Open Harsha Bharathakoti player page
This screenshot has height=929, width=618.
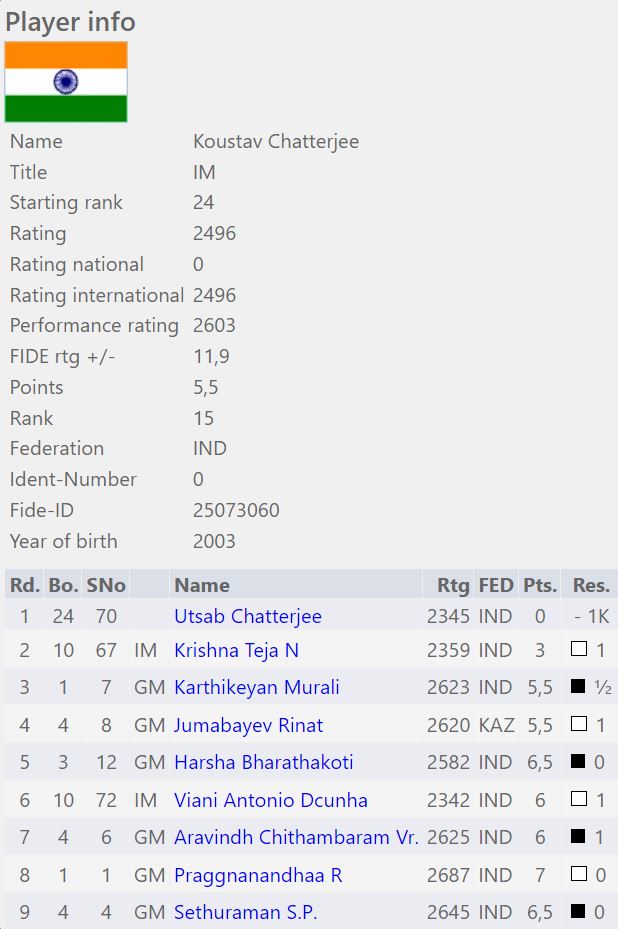264,762
